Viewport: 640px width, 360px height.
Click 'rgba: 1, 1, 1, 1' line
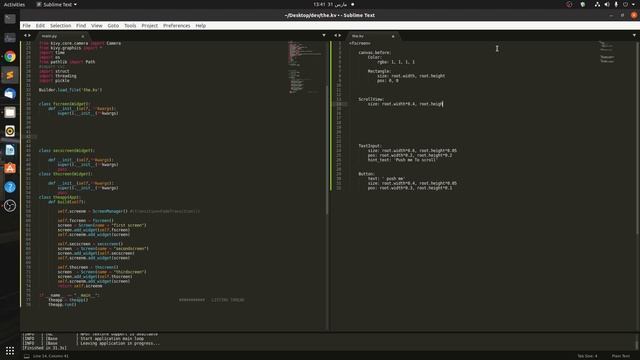[396, 62]
